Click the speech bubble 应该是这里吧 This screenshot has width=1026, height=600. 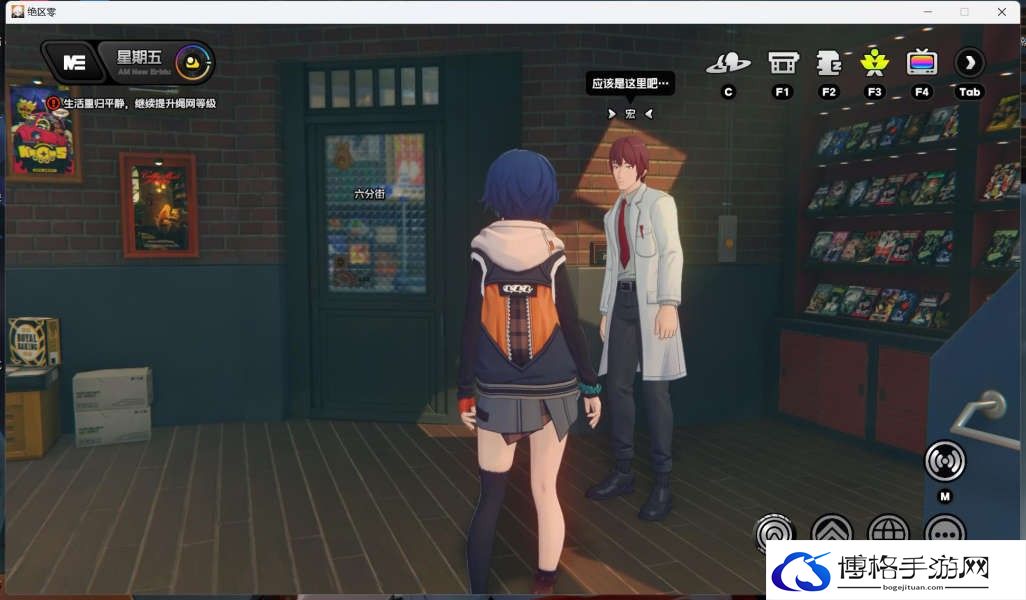630,83
